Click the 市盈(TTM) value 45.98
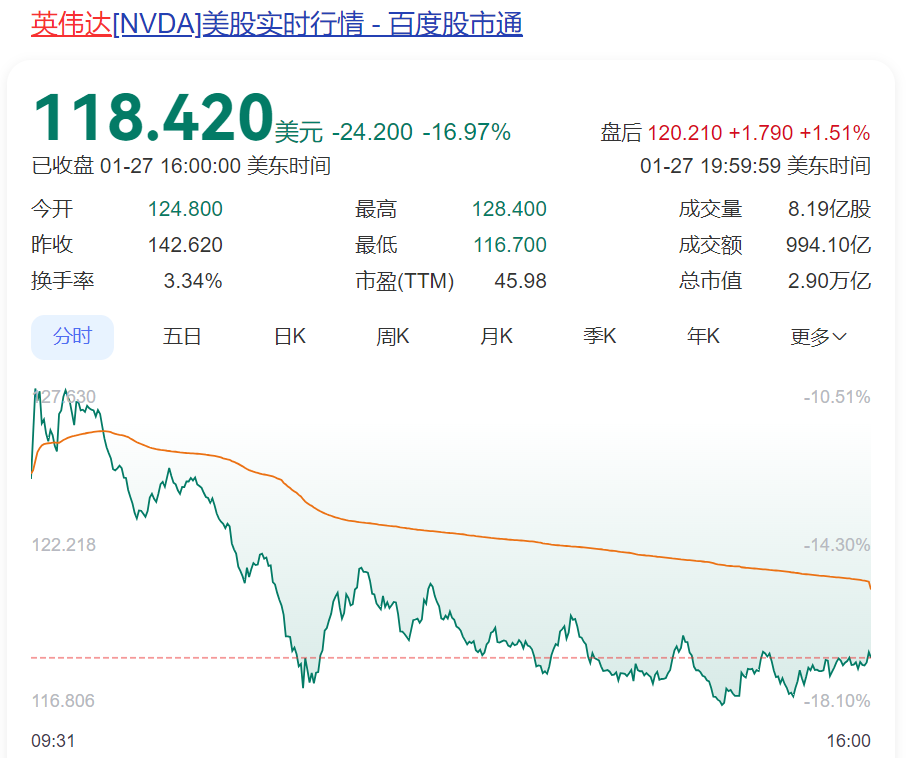 520,281
